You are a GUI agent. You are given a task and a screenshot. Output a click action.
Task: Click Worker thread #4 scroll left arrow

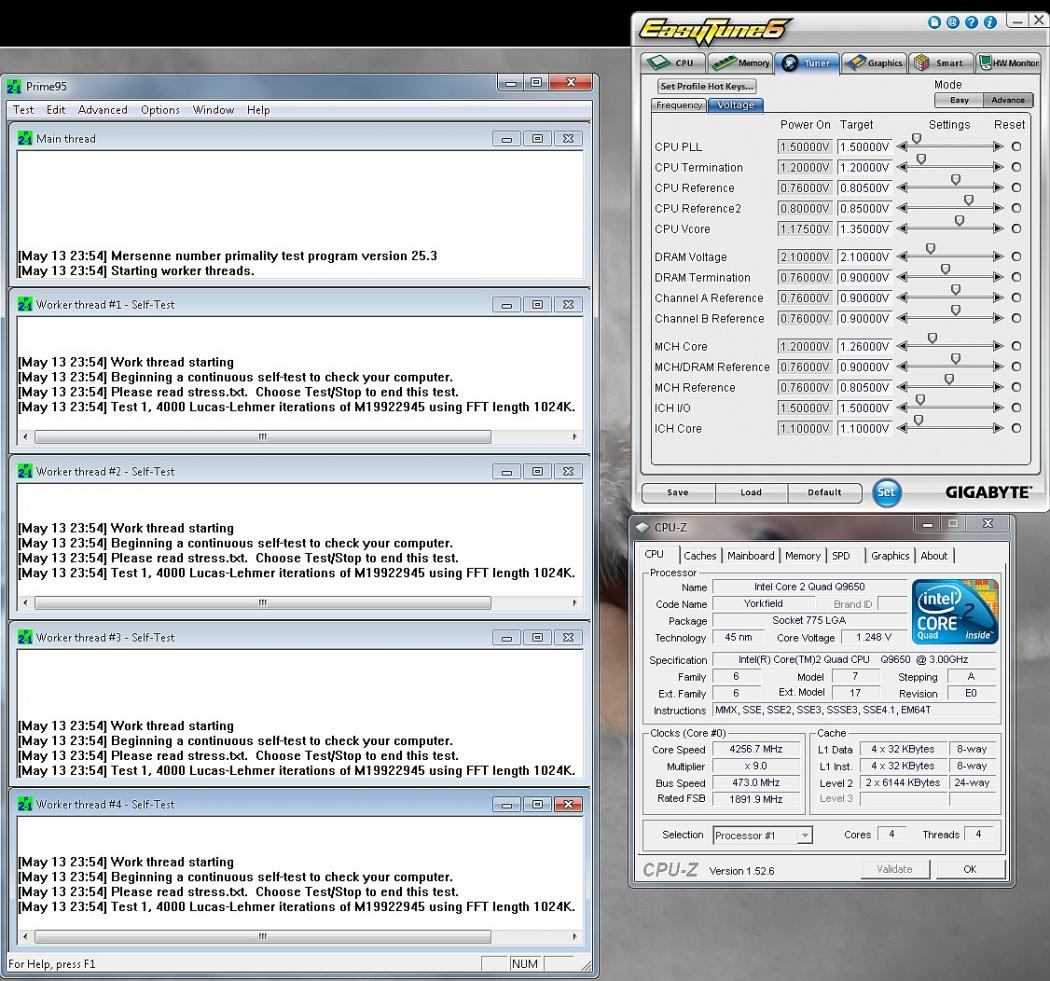point(25,936)
